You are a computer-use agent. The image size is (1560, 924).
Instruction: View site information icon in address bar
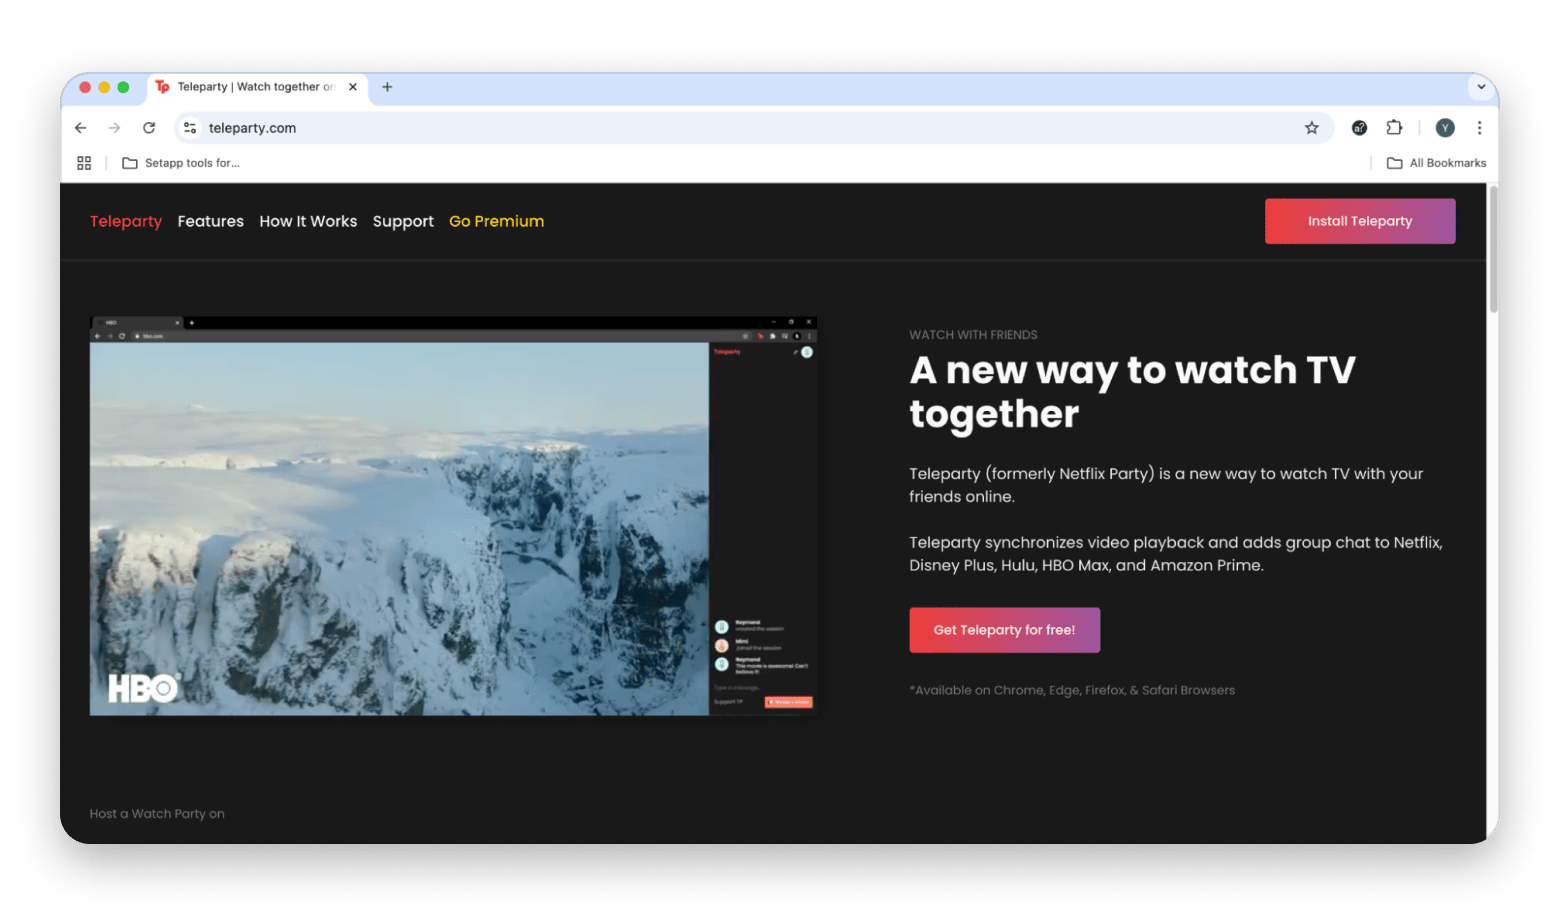190,128
